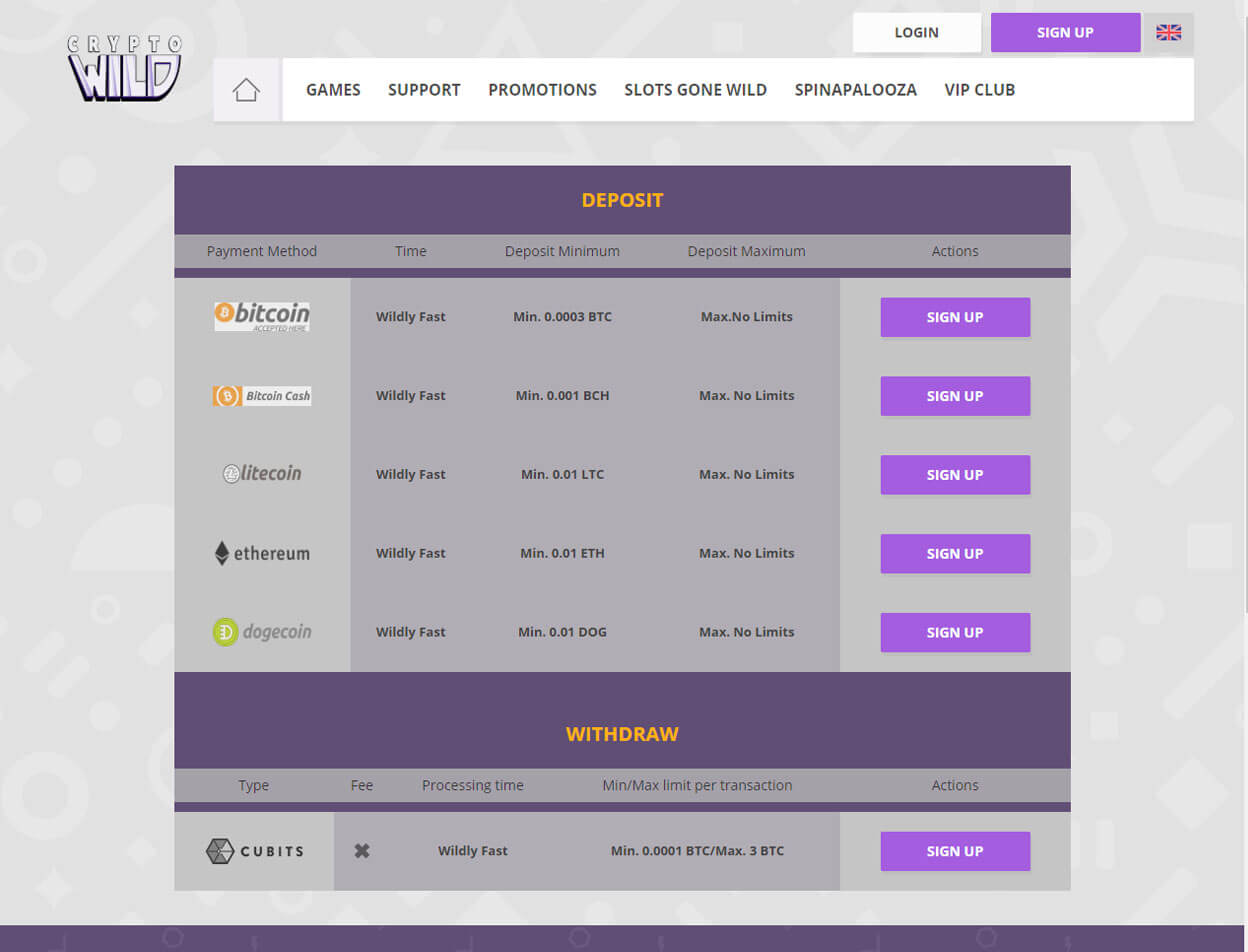Click the Fee column header
Screen dimensions: 1248x952
pyautogui.click(x=362, y=785)
